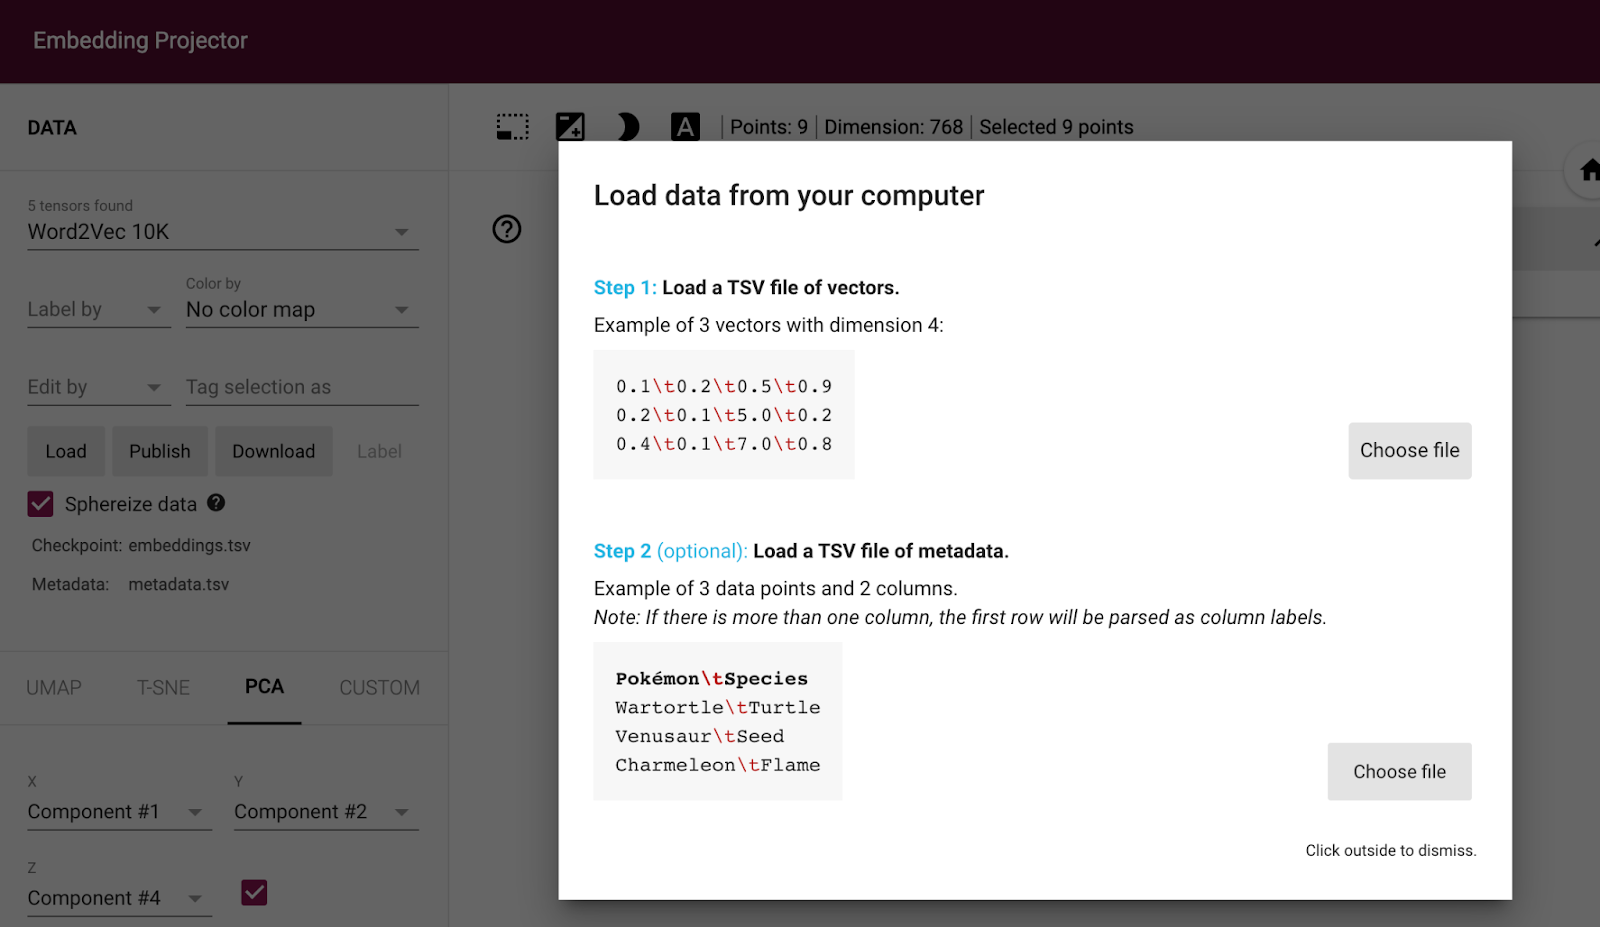Toggle the Z component checkbox

254,892
